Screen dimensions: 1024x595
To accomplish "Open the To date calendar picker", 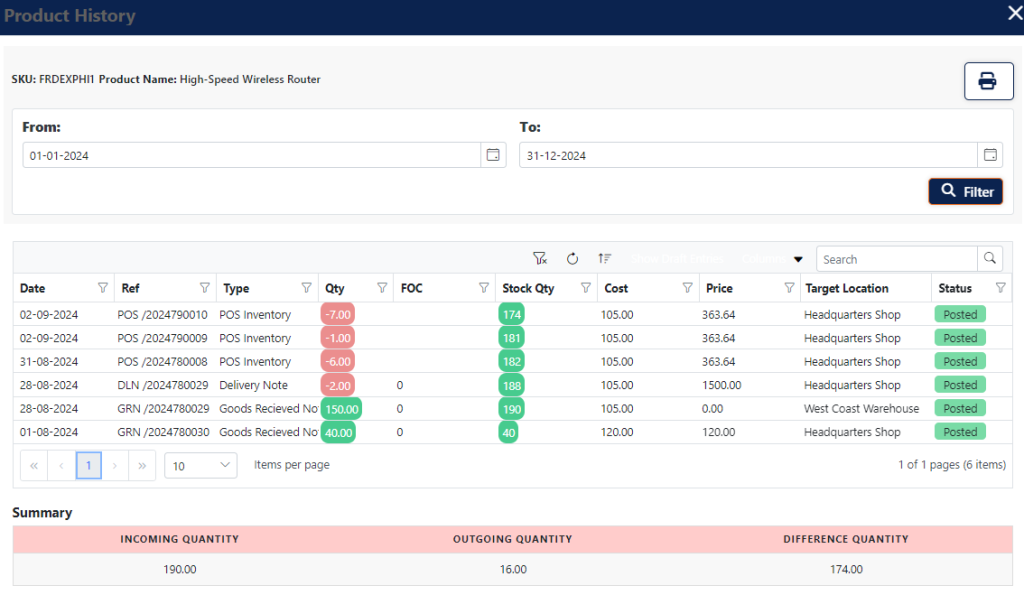I will [x=990, y=155].
